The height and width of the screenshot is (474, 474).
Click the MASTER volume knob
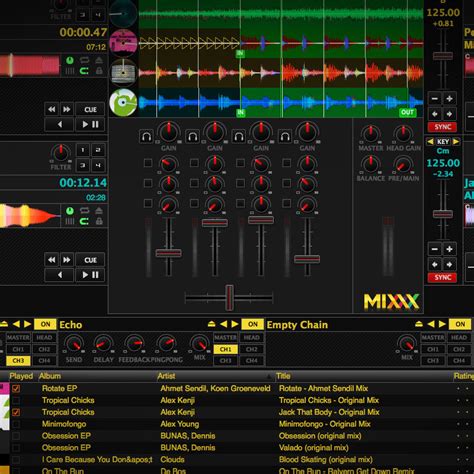pyautogui.click(x=371, y=134)
